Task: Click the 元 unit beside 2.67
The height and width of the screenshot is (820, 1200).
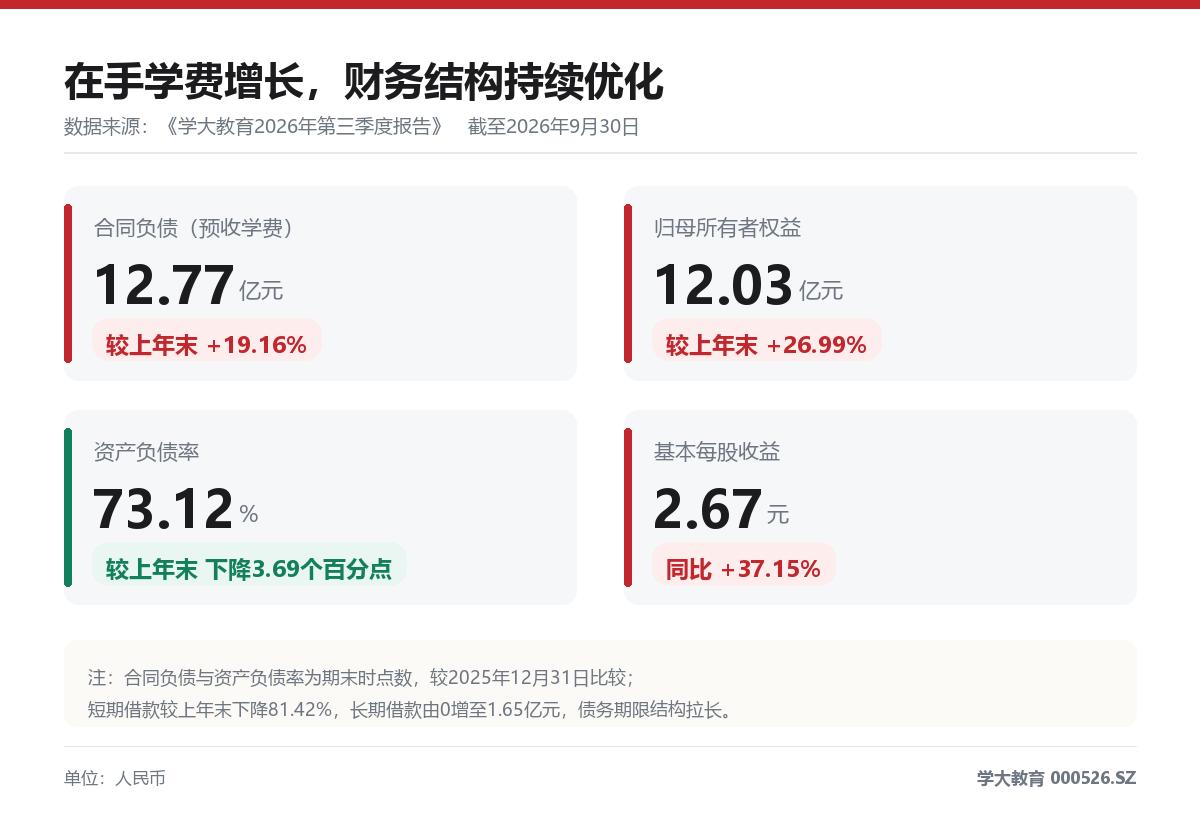Action: pyautogui.click(x=778, y=515)
